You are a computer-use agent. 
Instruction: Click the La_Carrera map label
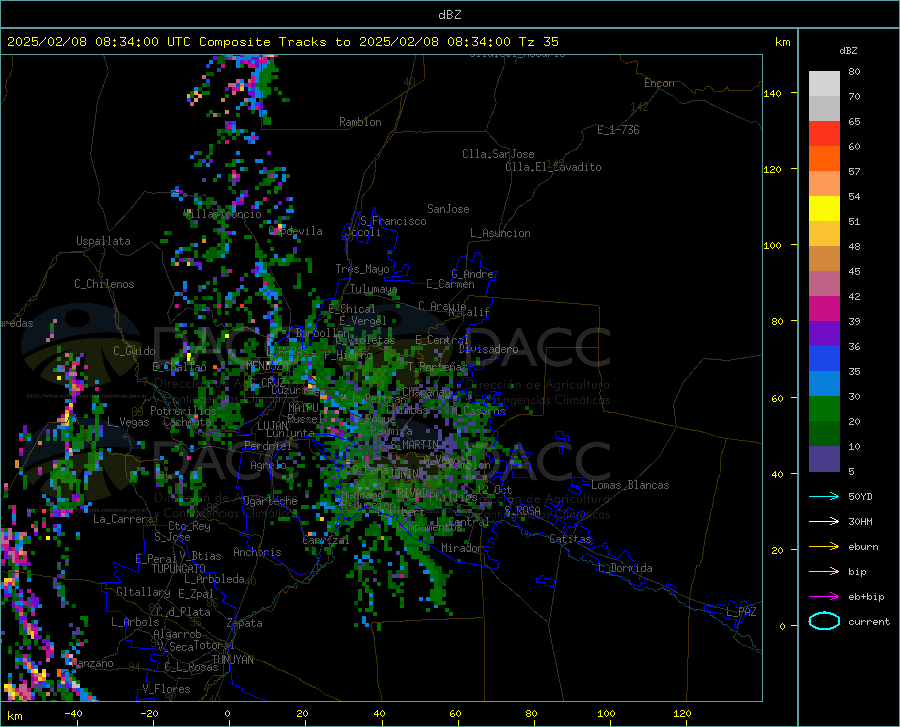click(123, 519)
